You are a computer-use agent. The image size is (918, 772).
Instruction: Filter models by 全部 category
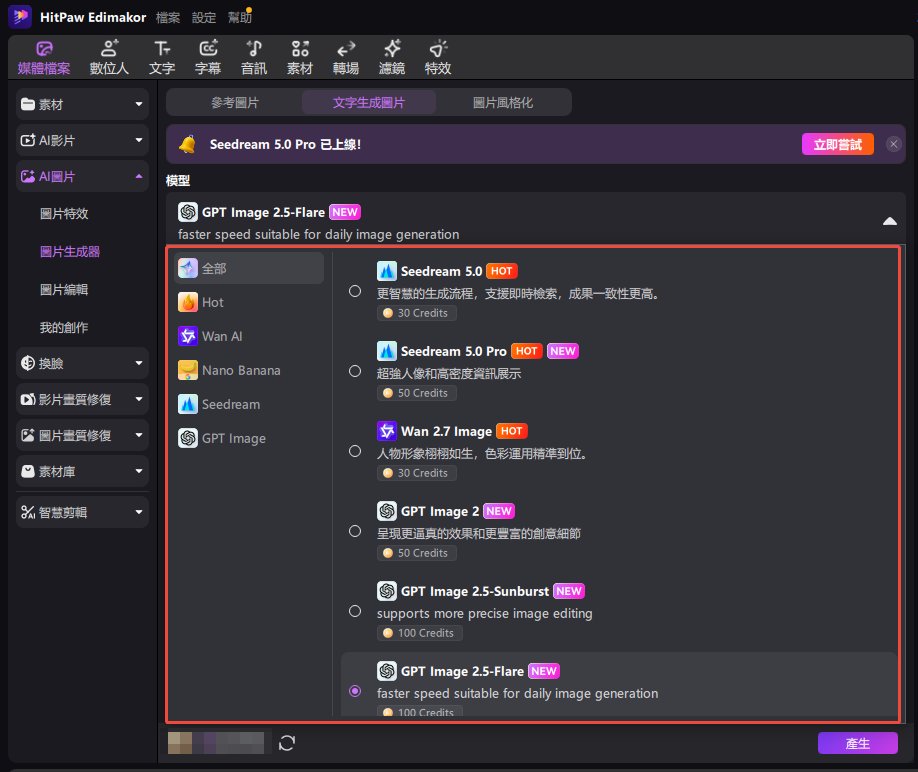[x=249, y=268]
